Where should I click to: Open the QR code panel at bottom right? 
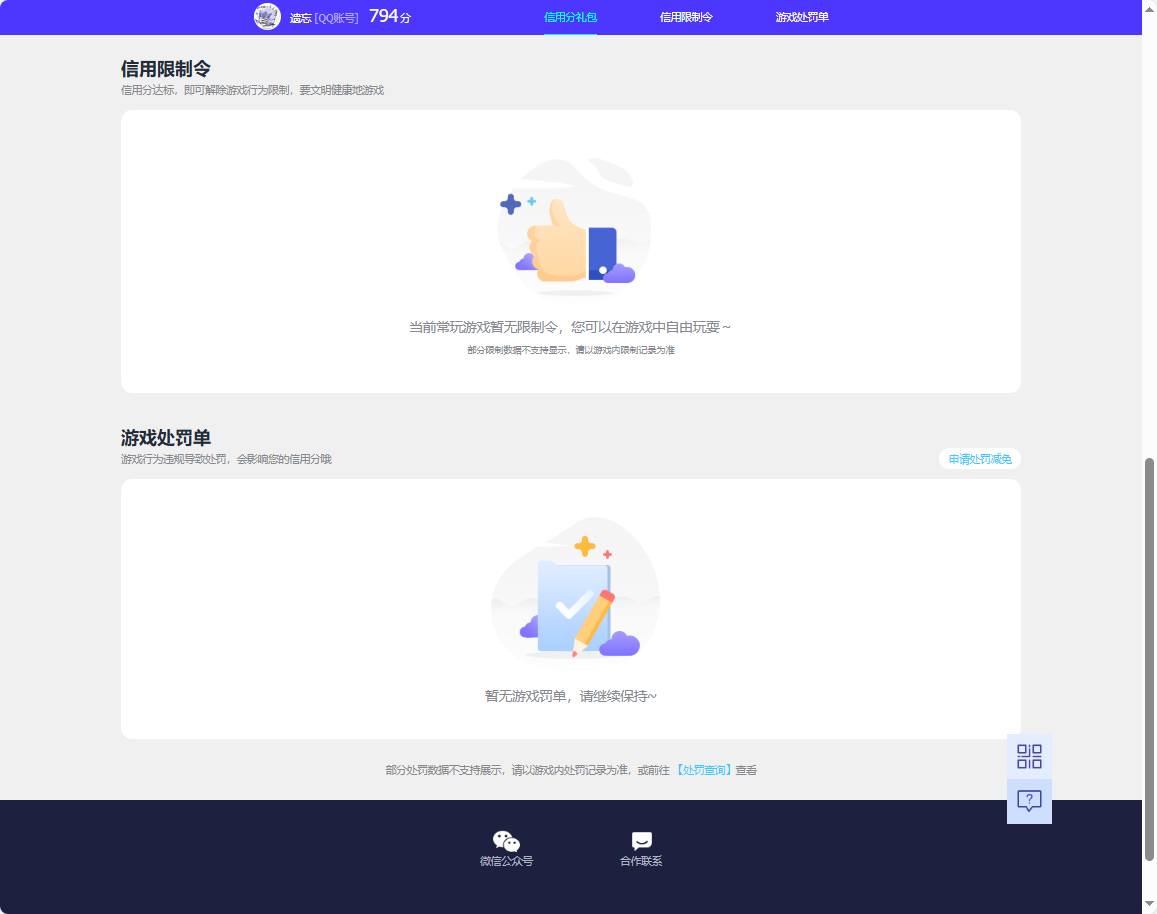point(1029,758)
